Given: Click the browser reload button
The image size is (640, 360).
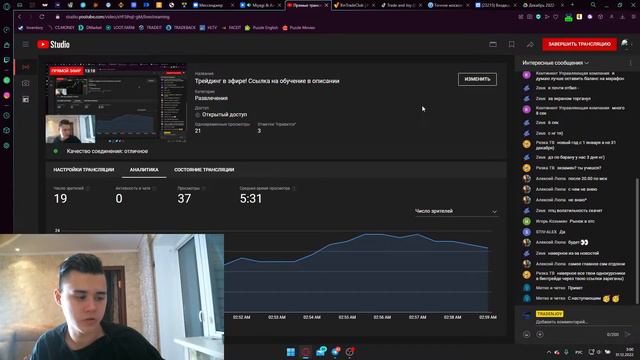Looking at the screenshot, I should tap(42, 17).
